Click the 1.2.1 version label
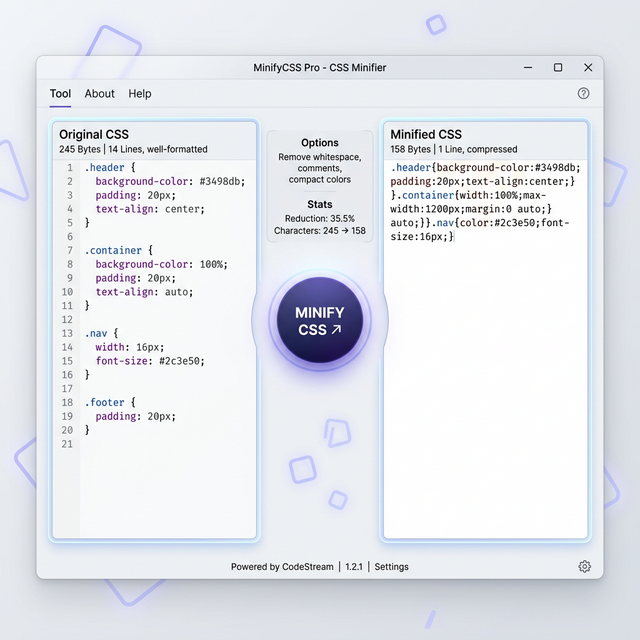Viewport: 640px width, 640px height. tap(355, 567)
